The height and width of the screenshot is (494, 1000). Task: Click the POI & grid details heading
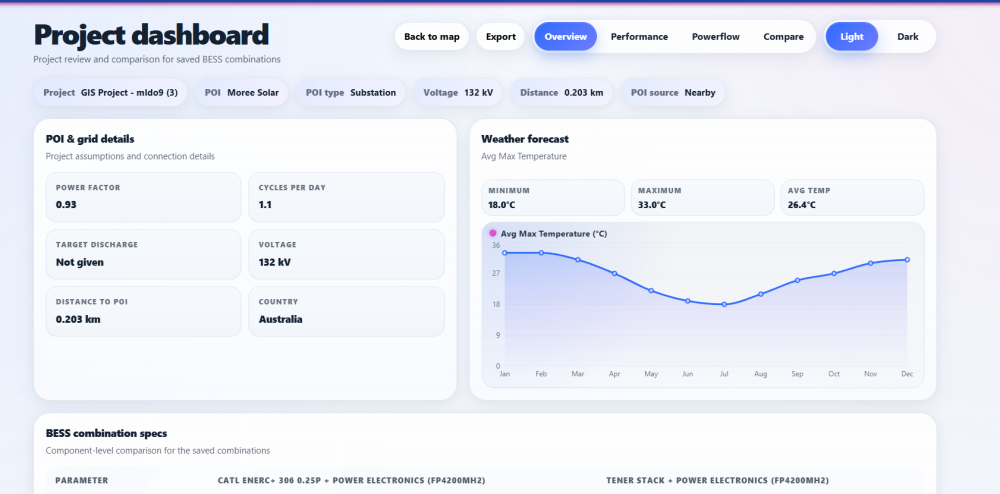point(90,139)
